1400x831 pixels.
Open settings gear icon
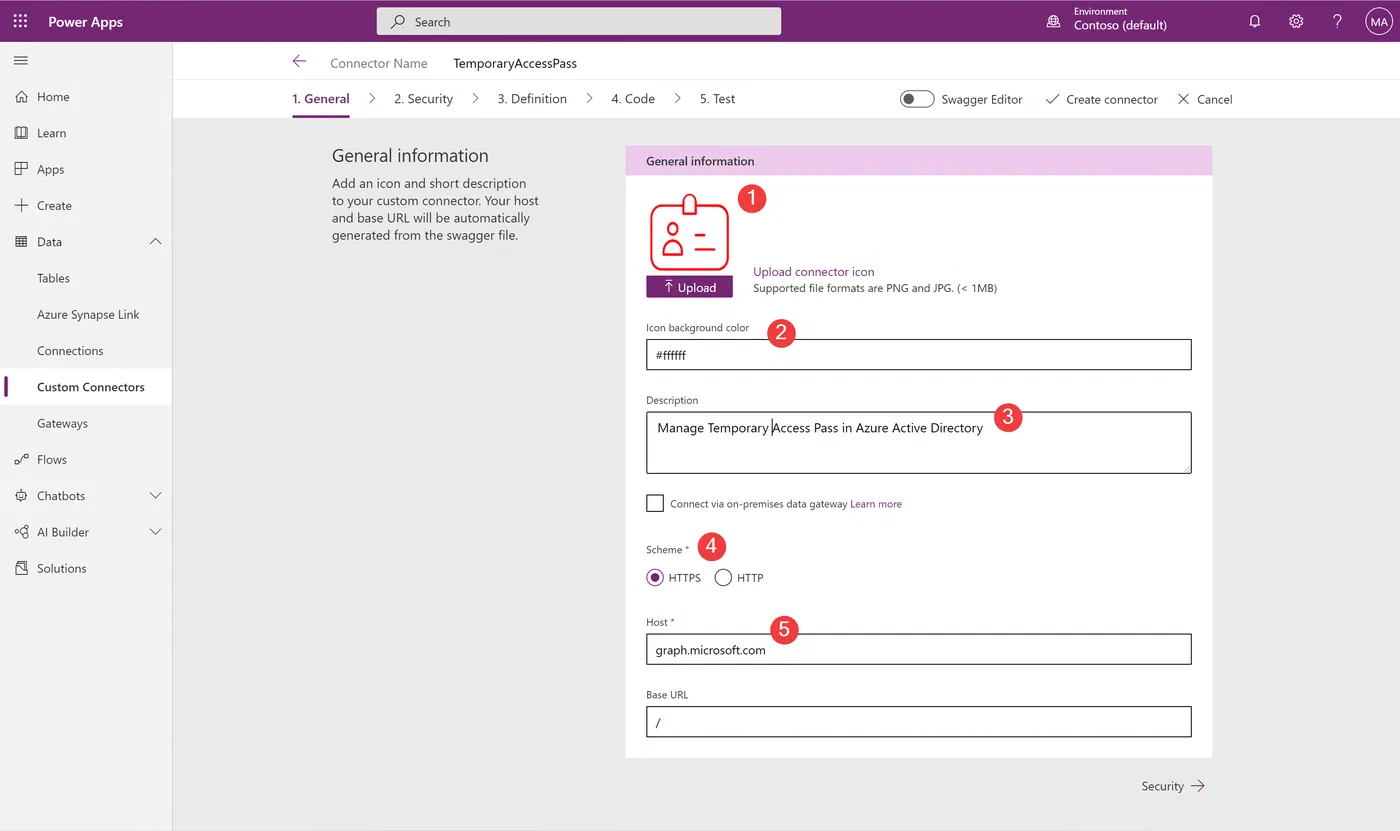1296,21
